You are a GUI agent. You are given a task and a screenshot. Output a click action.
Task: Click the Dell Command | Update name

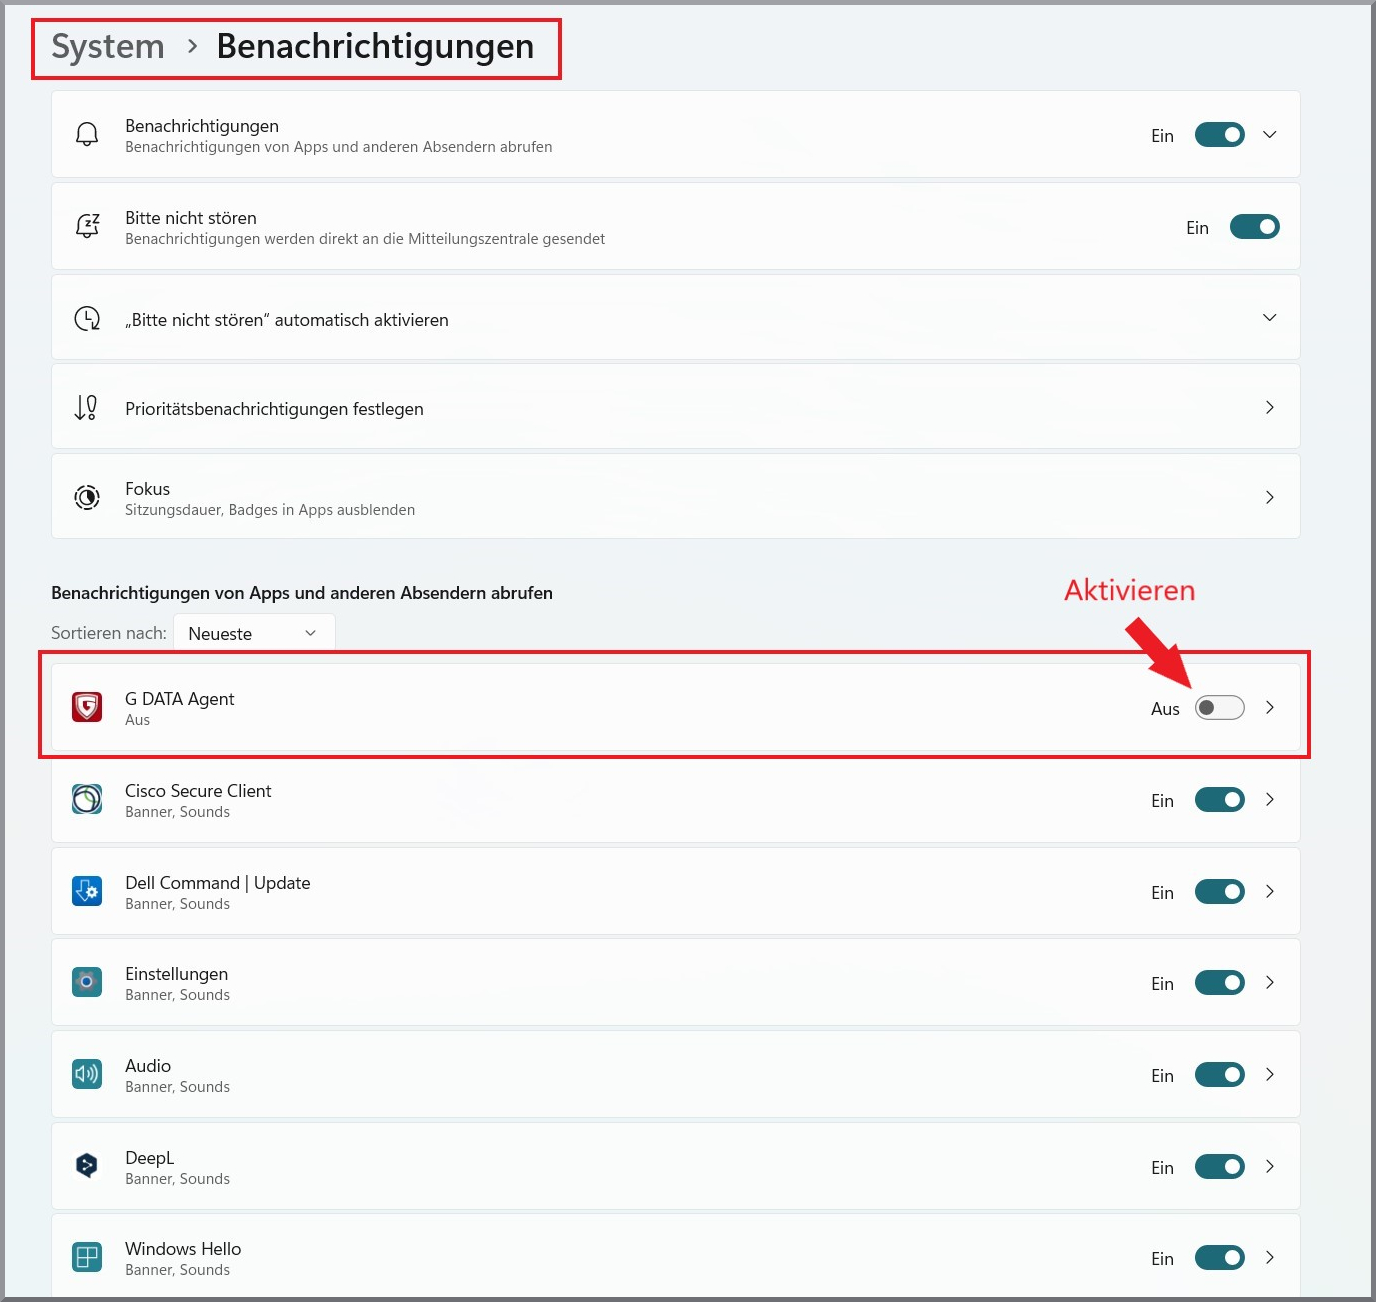[x=218, y=883]
